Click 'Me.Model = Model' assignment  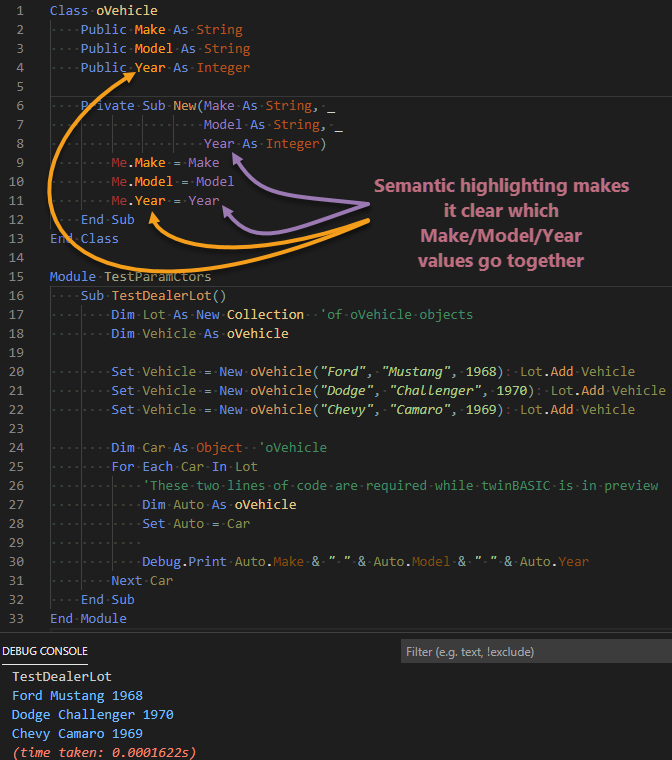point(173,181)
